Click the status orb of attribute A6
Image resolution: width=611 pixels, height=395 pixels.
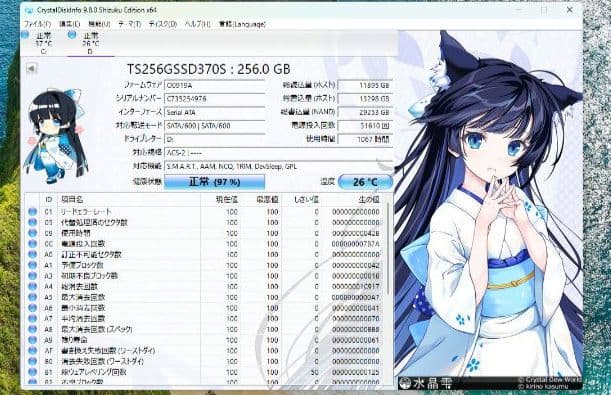point(33,308)
